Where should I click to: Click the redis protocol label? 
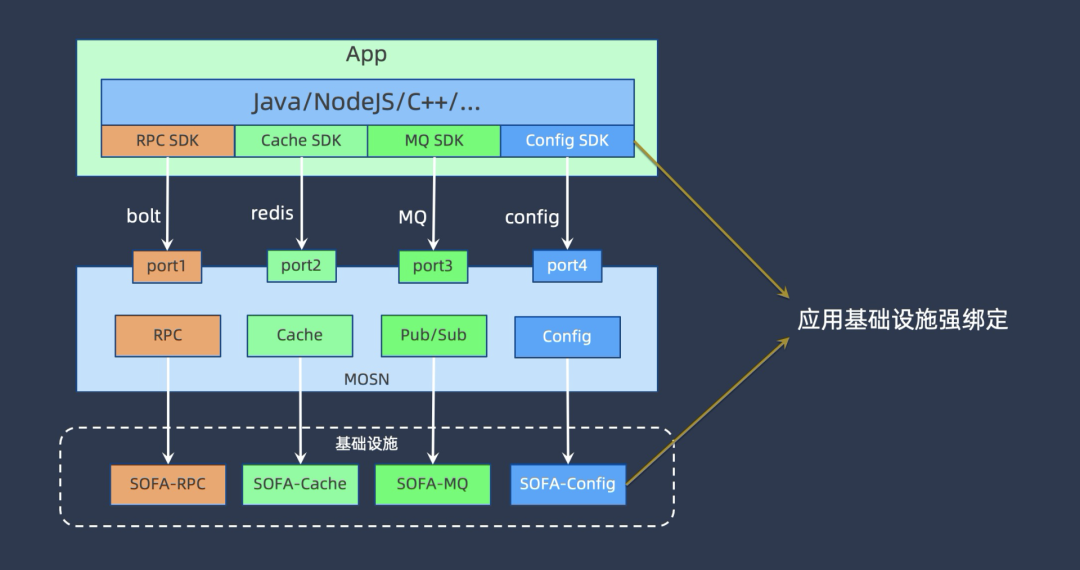tap(272, 213)
